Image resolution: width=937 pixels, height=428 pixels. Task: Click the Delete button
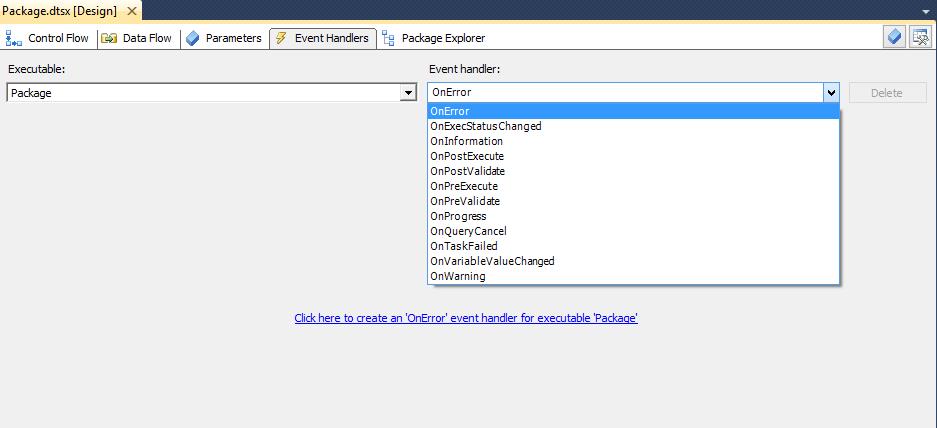(x=886, y=93)
